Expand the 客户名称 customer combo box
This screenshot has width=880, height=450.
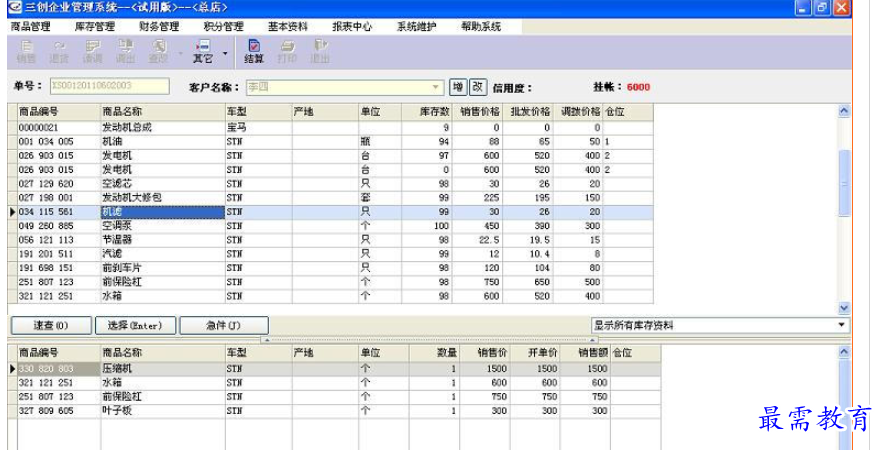click(x=436, y=88)
